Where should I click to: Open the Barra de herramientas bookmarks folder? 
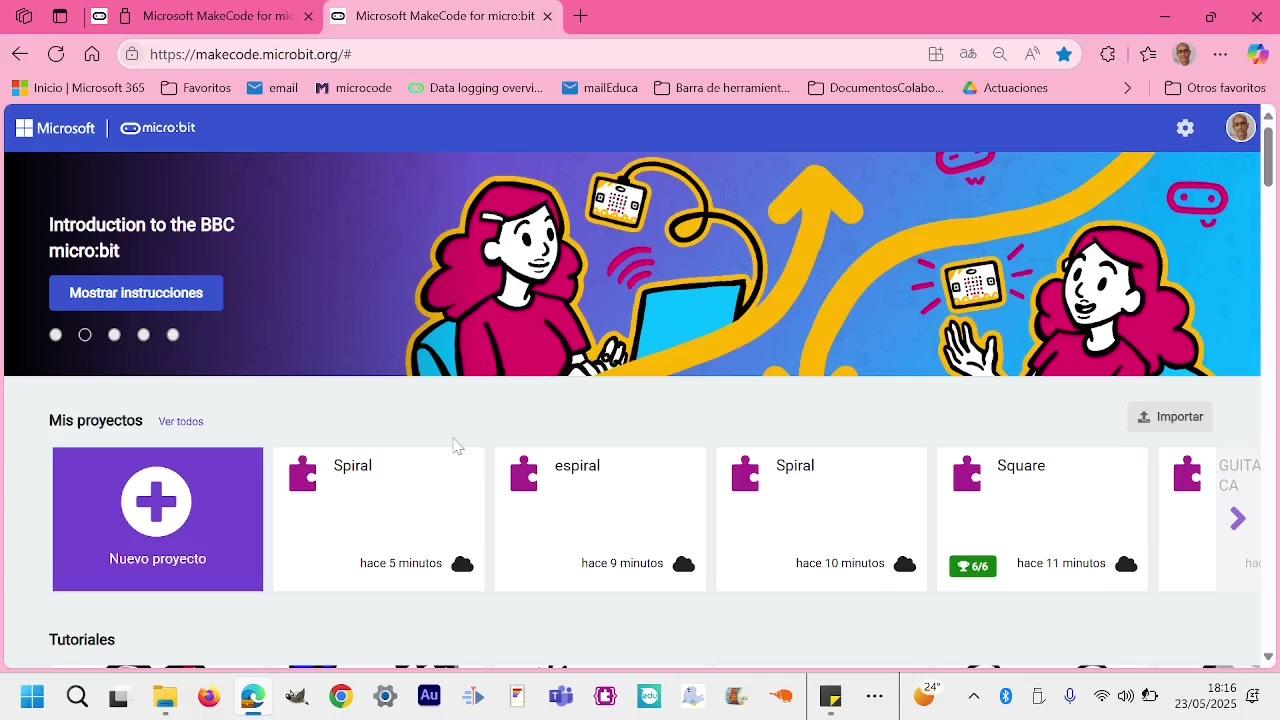click(x=722, y=88)
